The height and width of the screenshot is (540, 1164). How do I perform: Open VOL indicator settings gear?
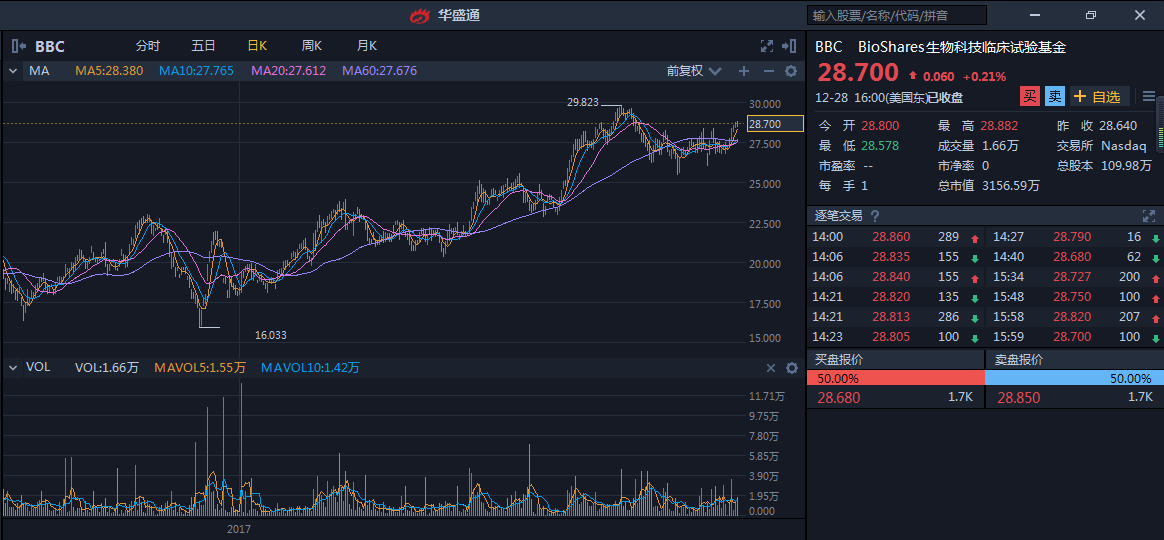click(x=791, y=368)
